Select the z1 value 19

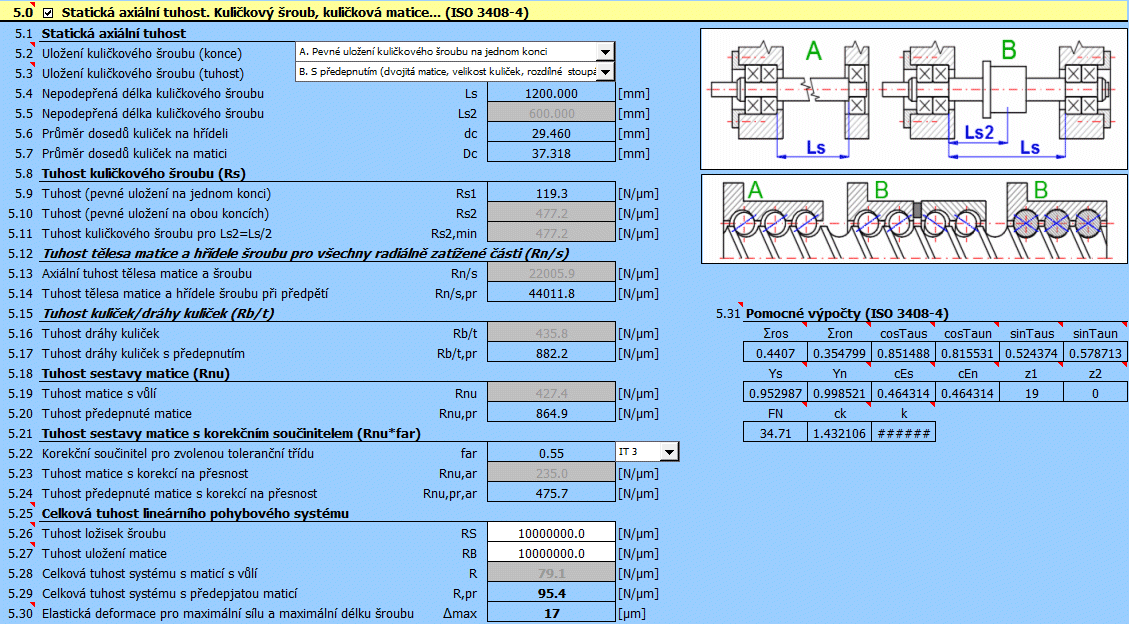point(1032,394)
